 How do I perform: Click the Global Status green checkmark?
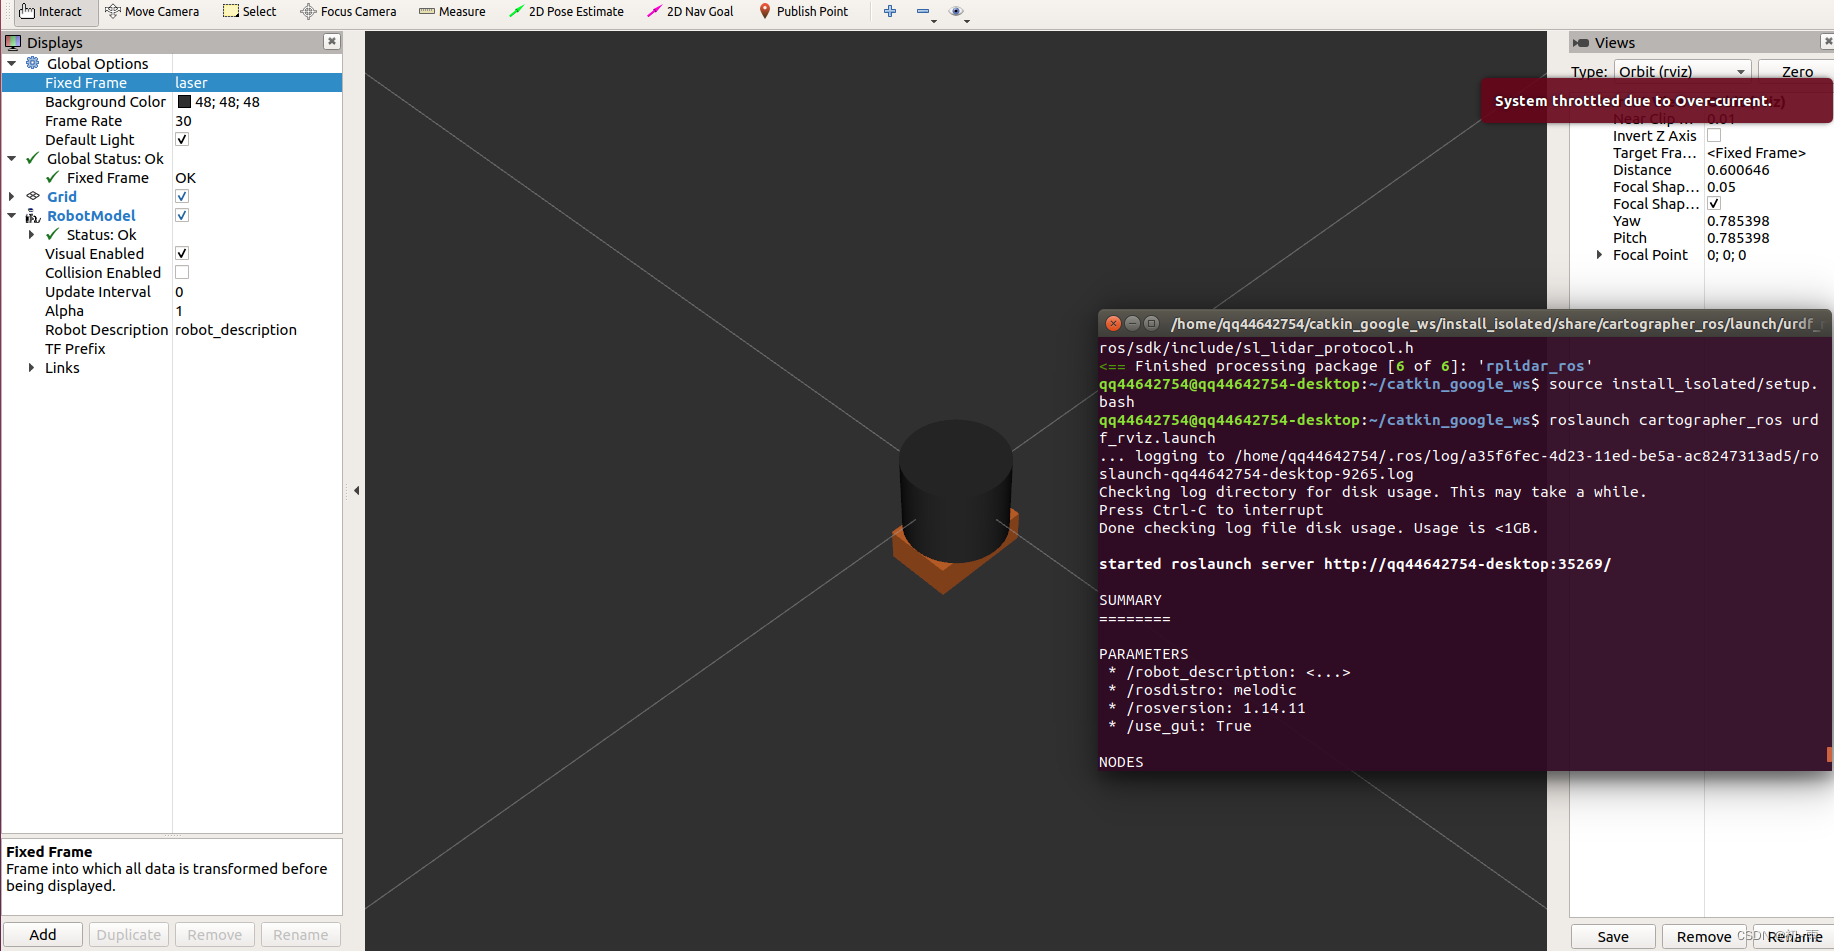[x=33, y=158]
